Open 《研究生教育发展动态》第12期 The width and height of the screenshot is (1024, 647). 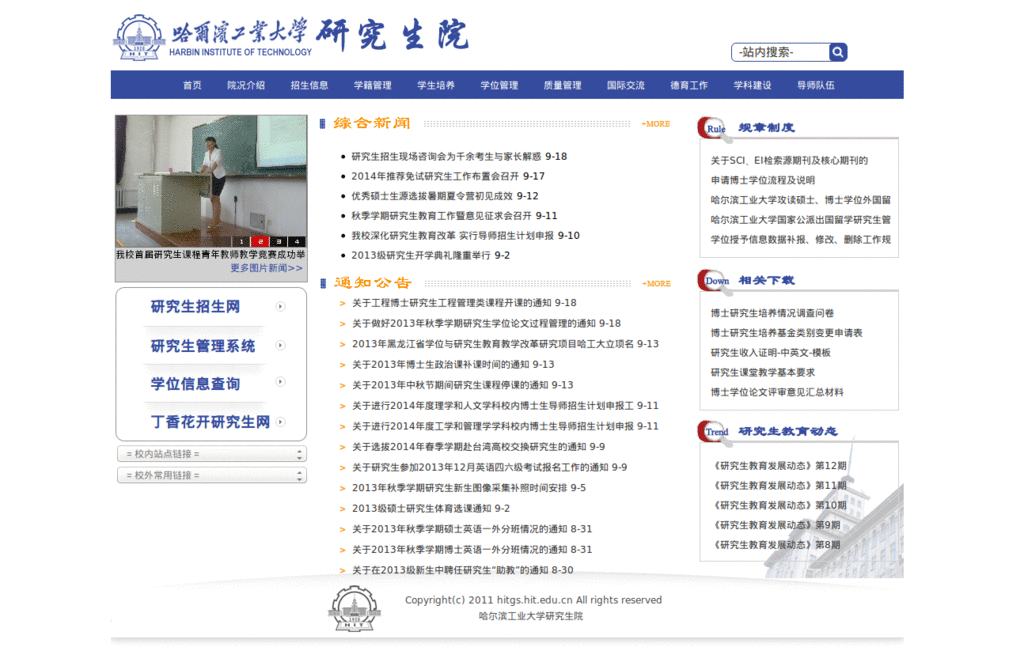[x=778, y=466]
